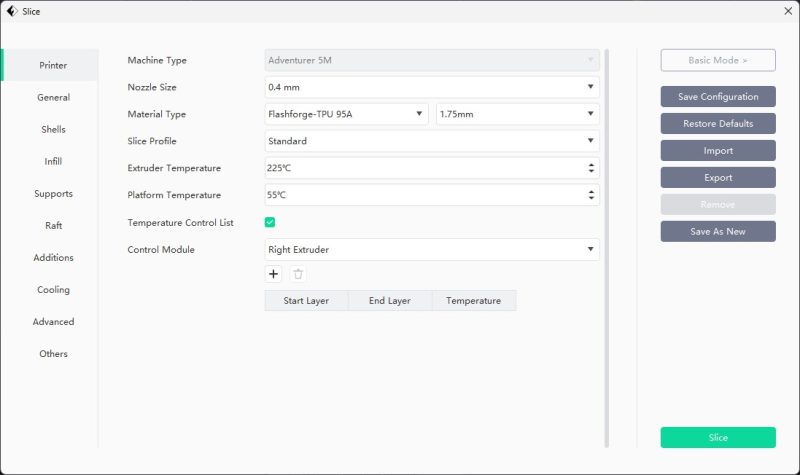The image size is (800, 475).
Task: Click the Import button
Action: (718, 151)
